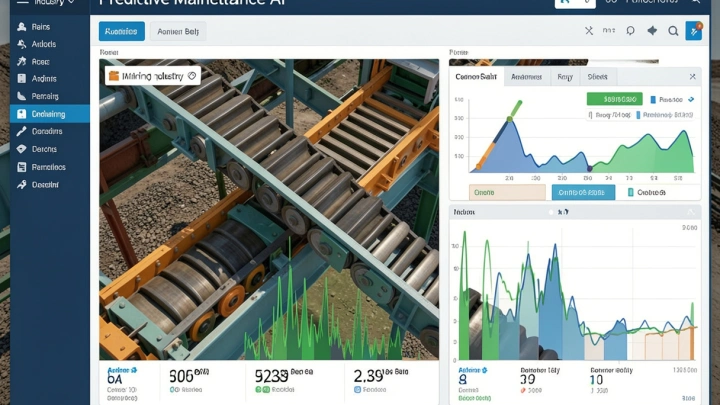The width and height of the screenshot is (720, 405).
Task: Click the Rains sidebar icon
Action: coord(22,27)
